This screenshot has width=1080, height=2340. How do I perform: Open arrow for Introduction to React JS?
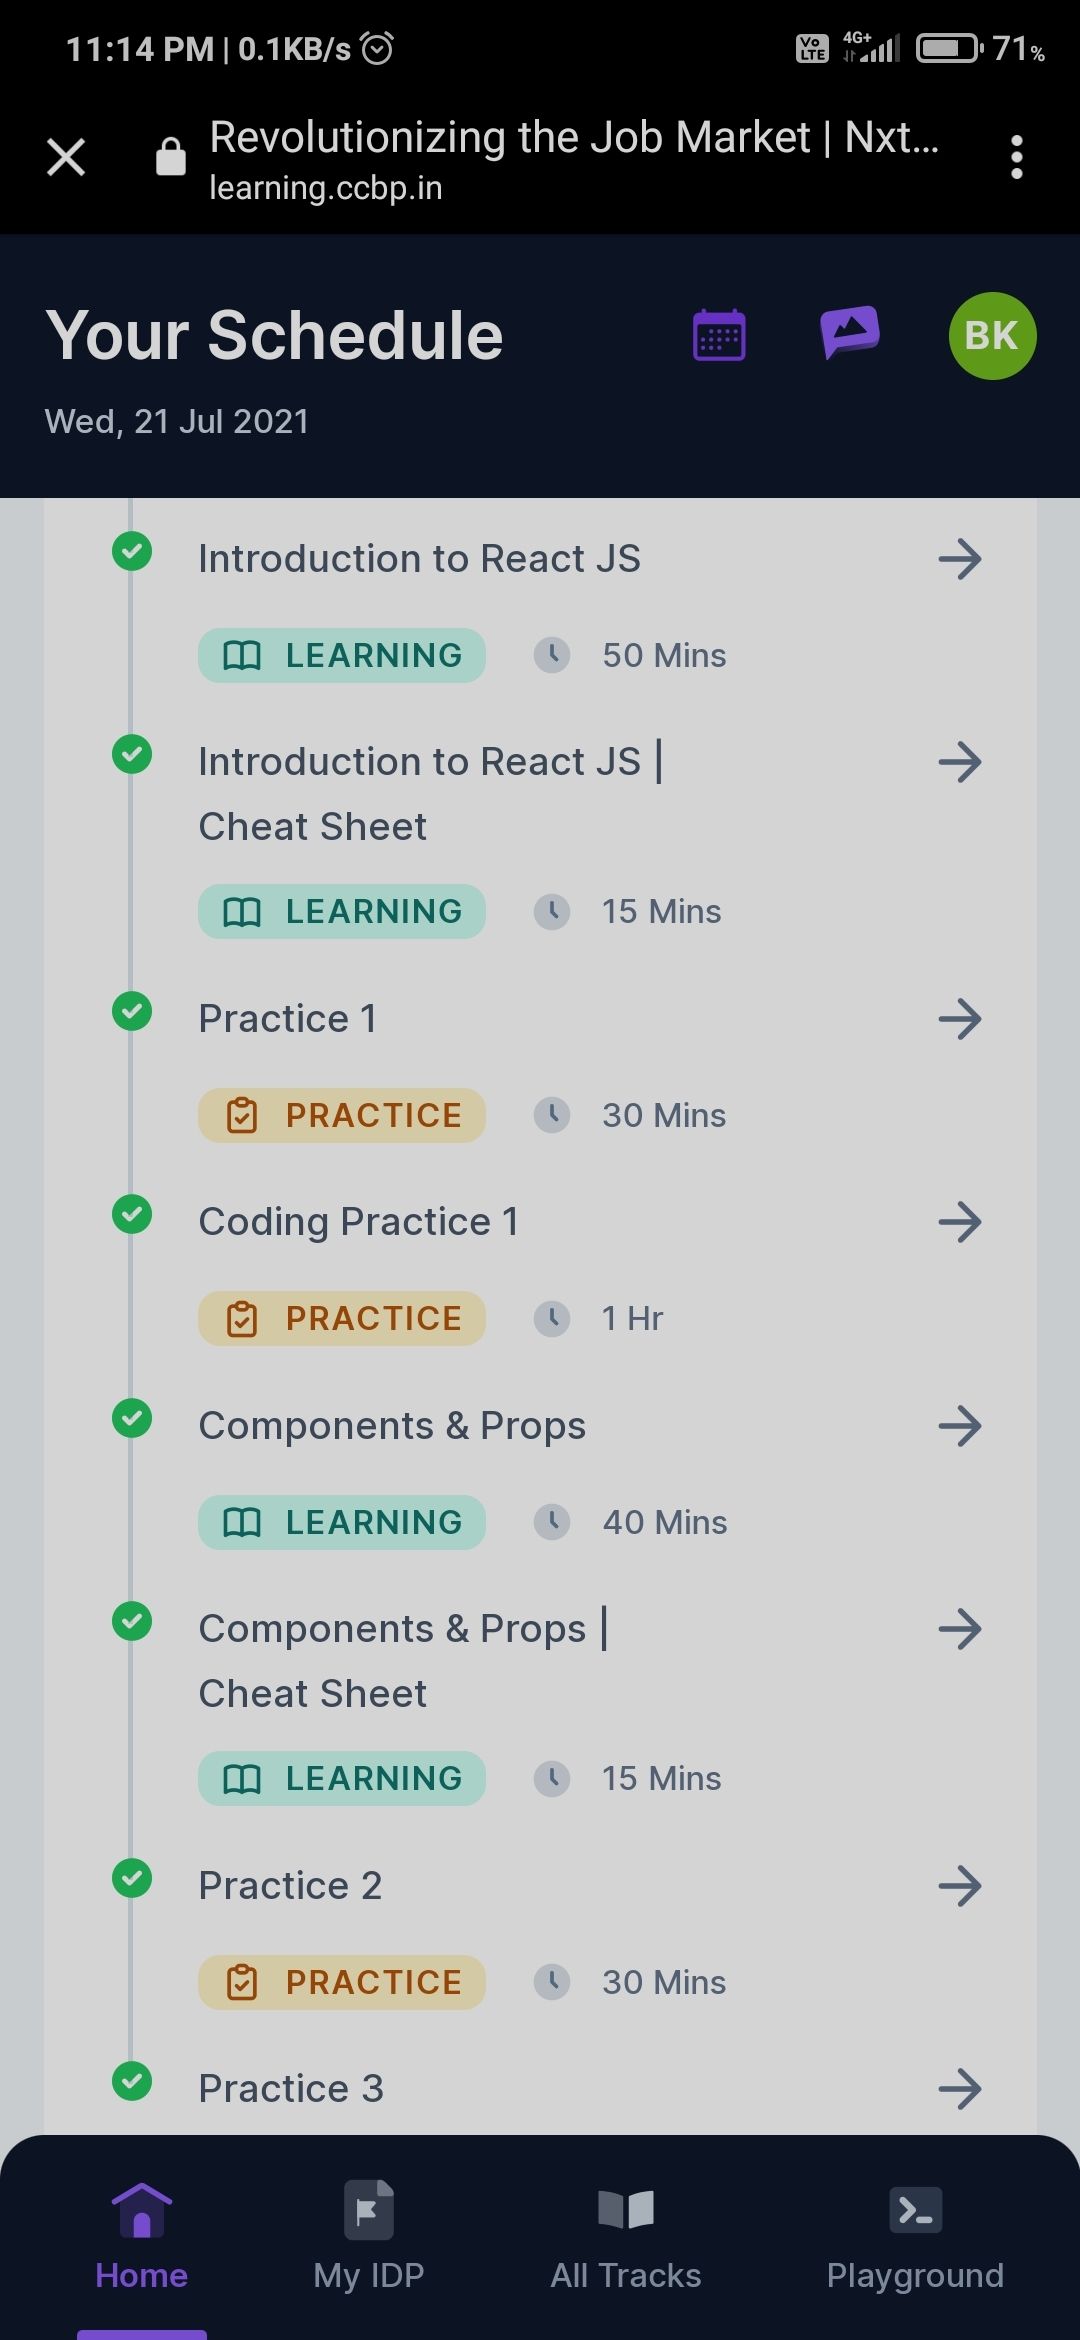click(960, 559)
